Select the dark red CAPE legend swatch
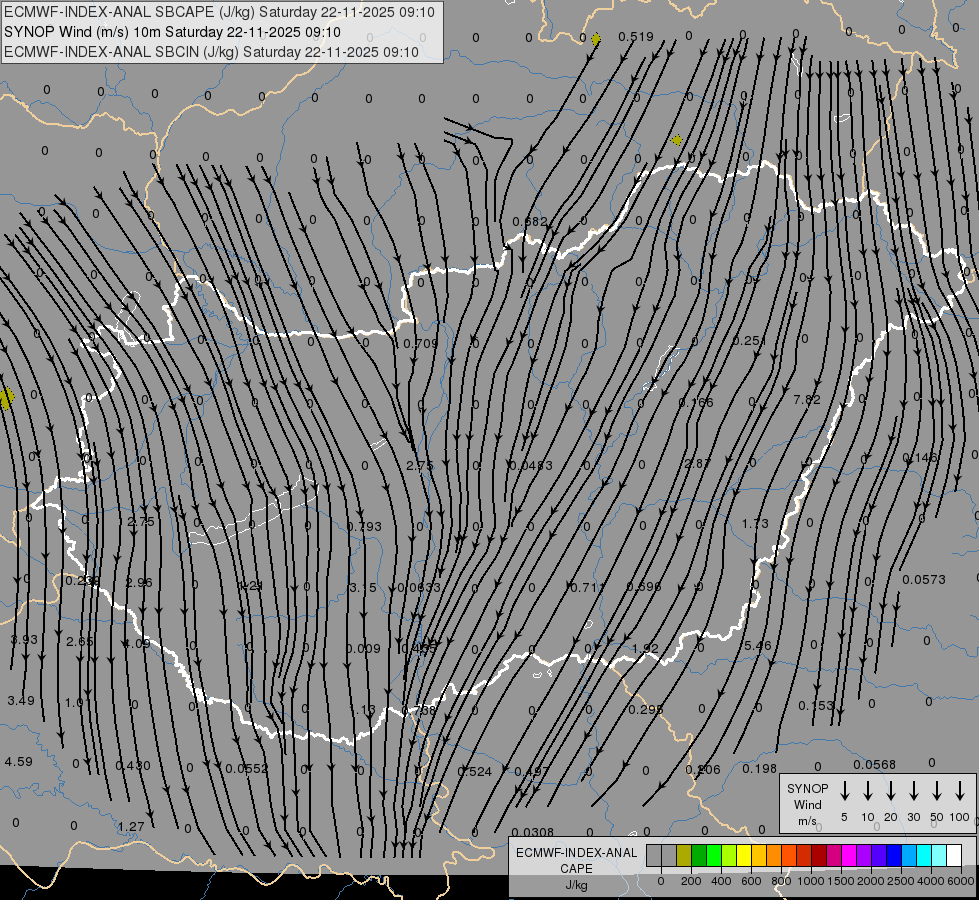 [819, 856]
